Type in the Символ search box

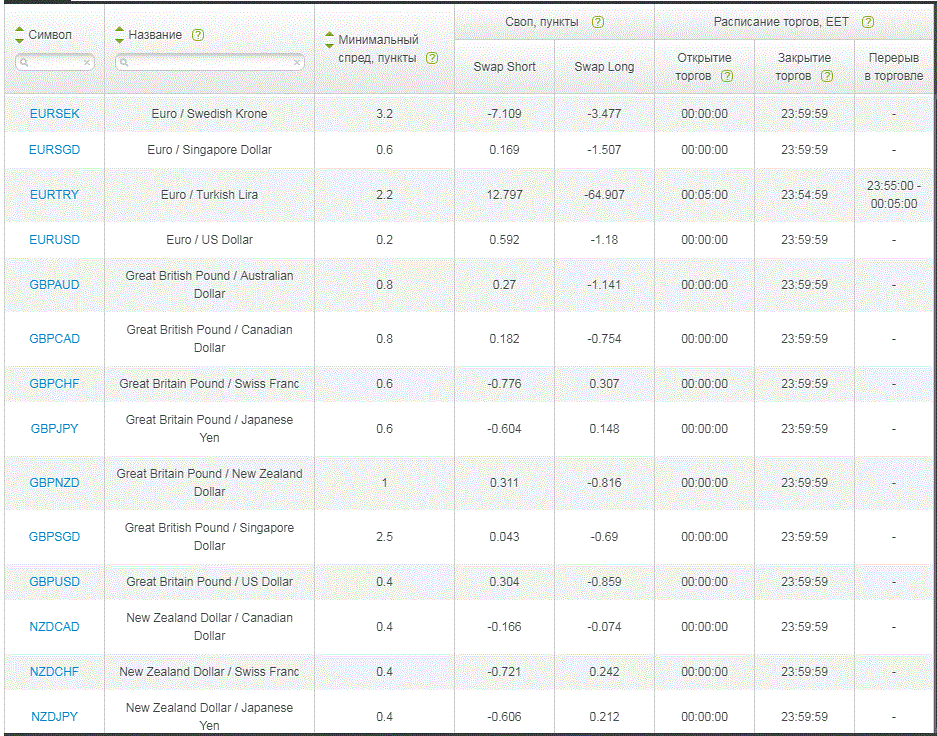[x=54, y=62]
